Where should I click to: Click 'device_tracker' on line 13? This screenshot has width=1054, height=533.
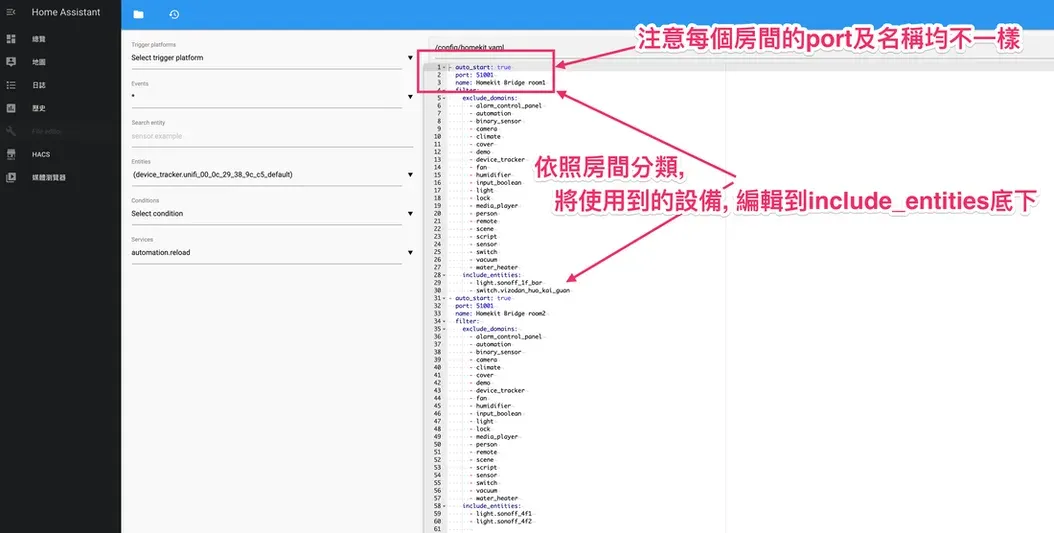click(x=500, y=160)
